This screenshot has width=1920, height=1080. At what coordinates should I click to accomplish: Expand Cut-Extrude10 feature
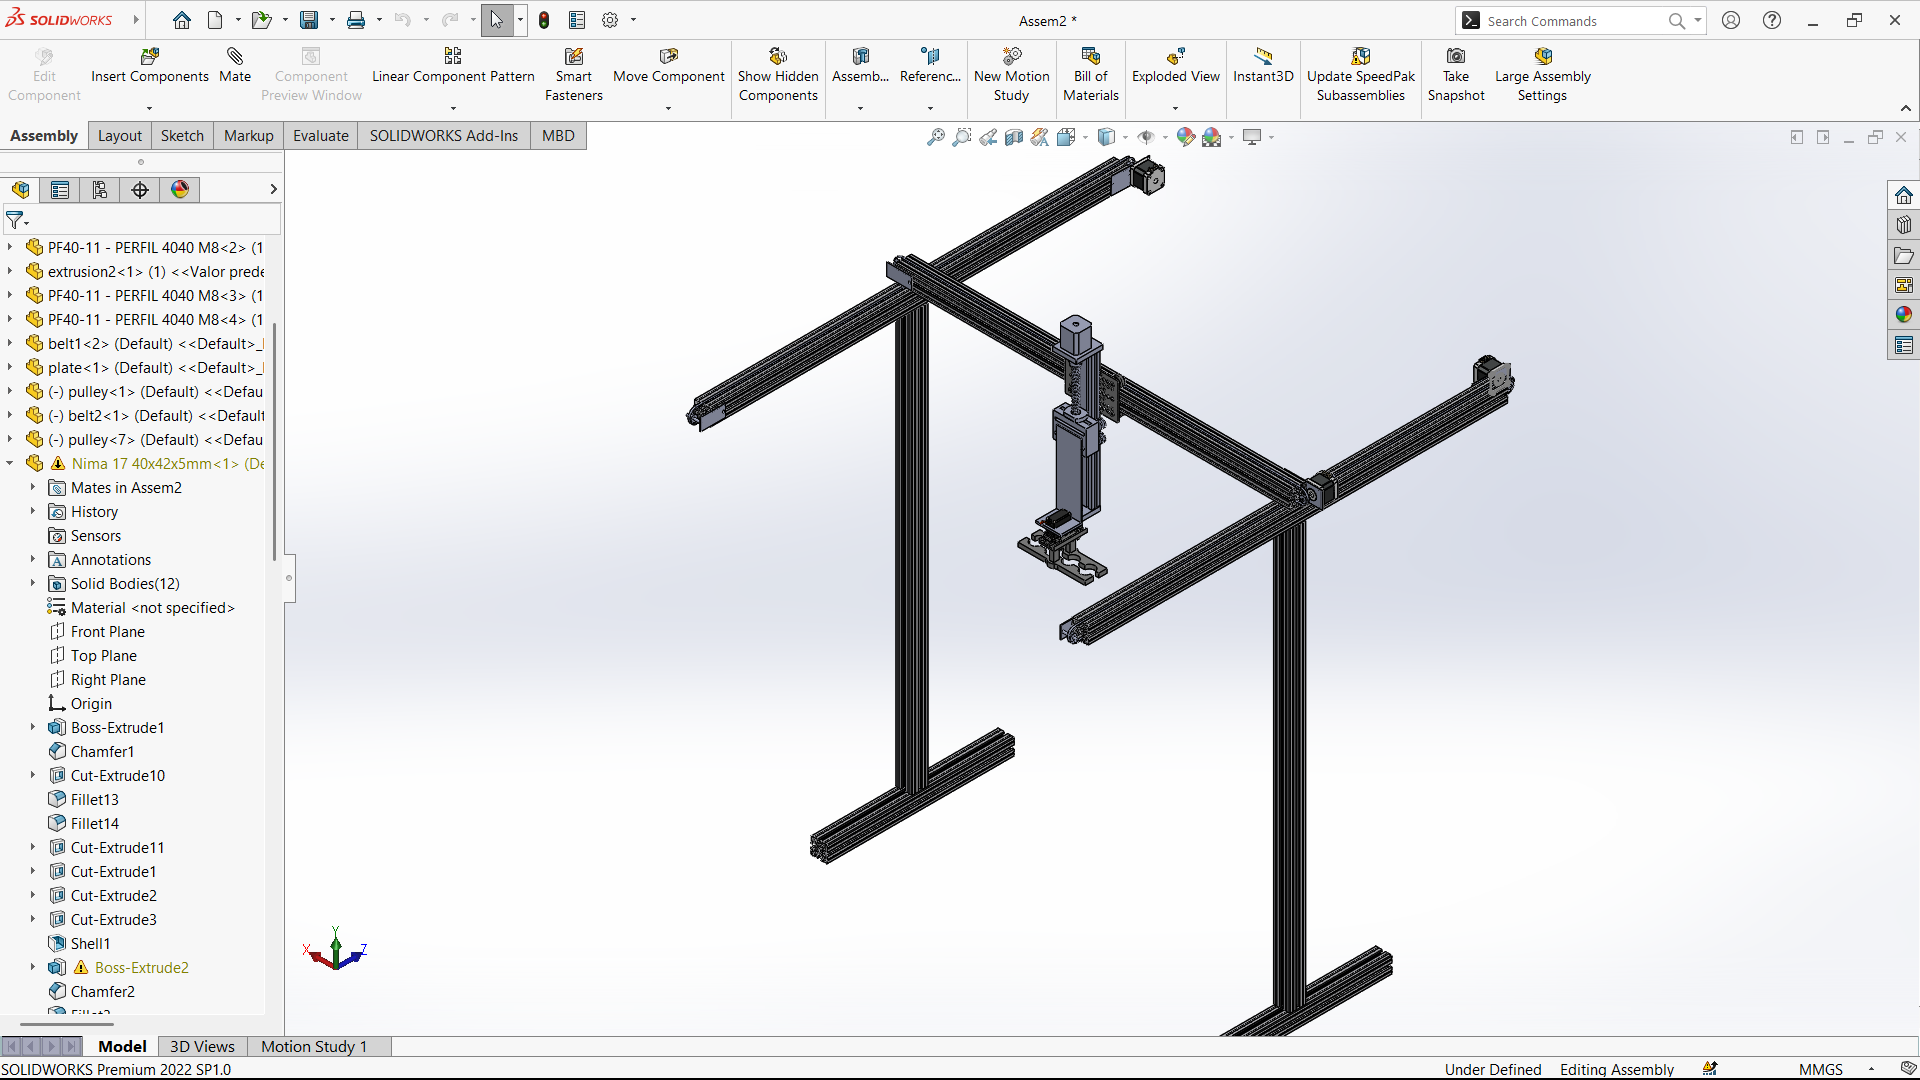pyautogui.click(x=33, y=775)
